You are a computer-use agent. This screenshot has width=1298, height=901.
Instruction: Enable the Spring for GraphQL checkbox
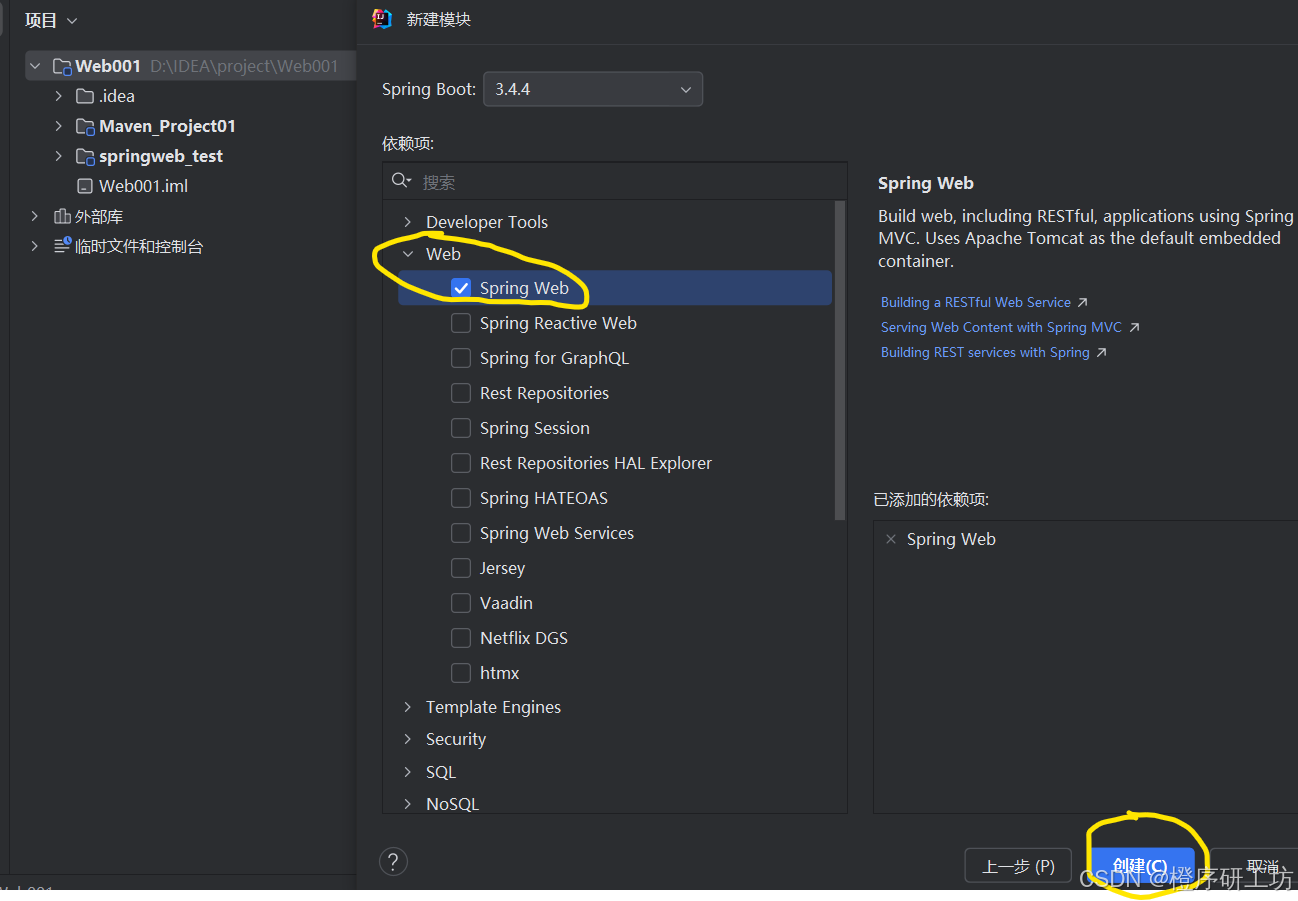pos(461,358)
